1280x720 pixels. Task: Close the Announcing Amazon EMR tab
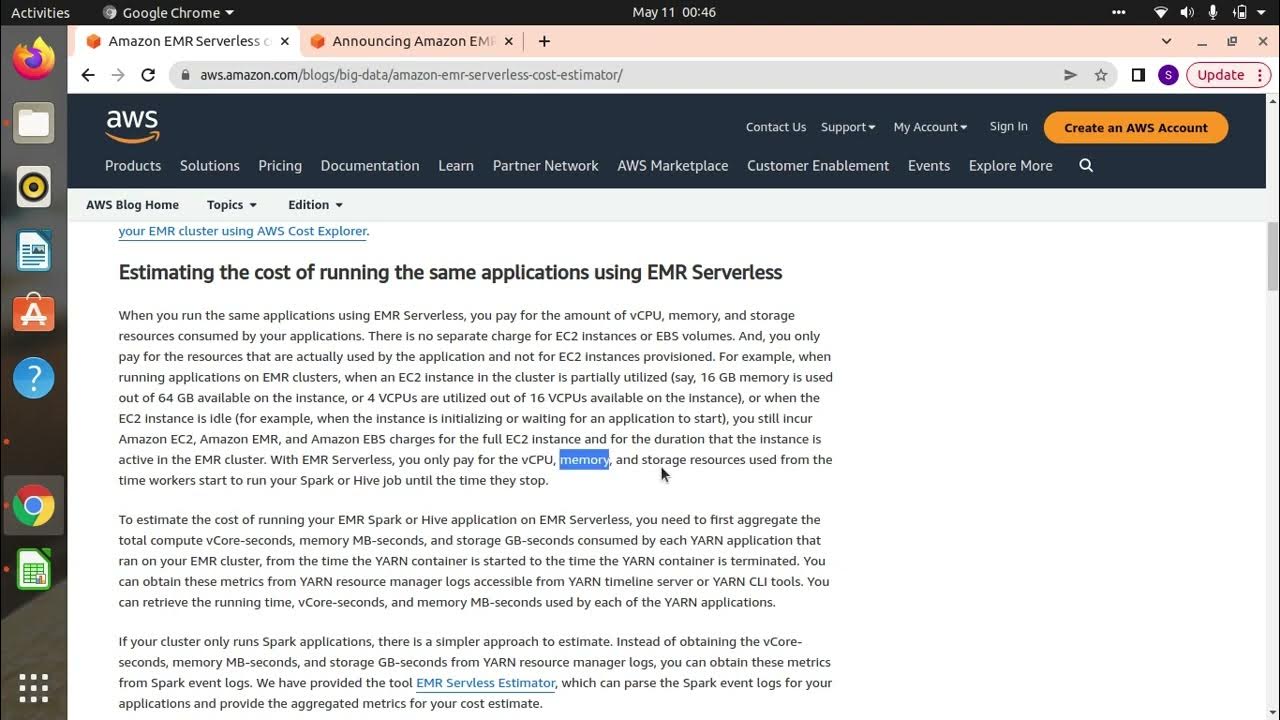click(509, 41)
